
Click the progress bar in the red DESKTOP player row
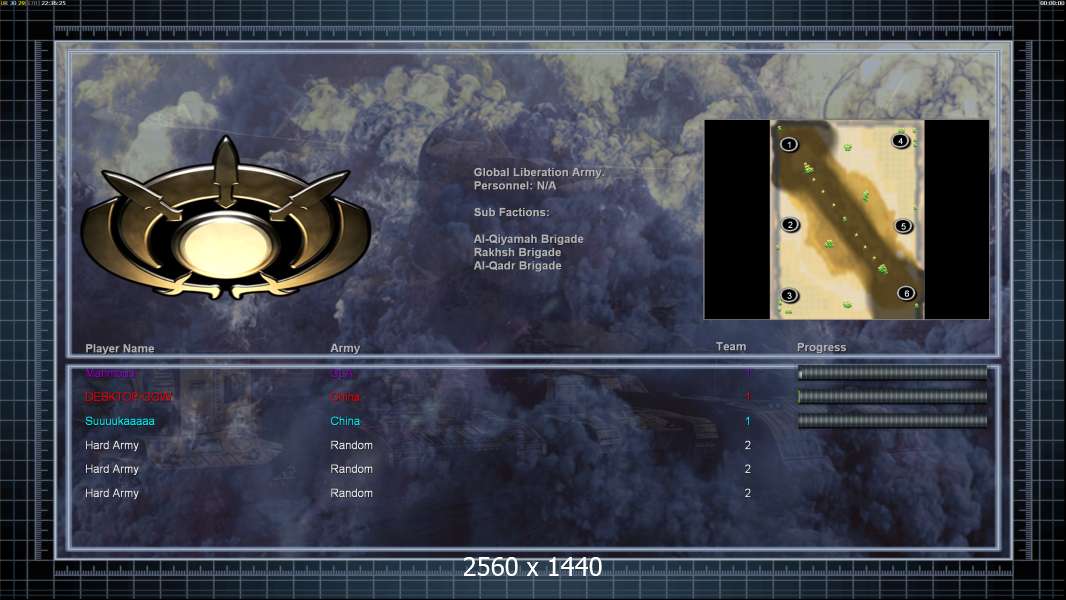893,397
